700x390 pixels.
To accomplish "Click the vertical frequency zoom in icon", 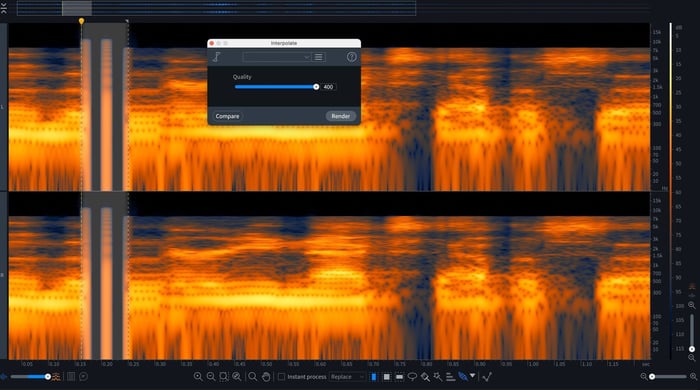I will (692, 305).
